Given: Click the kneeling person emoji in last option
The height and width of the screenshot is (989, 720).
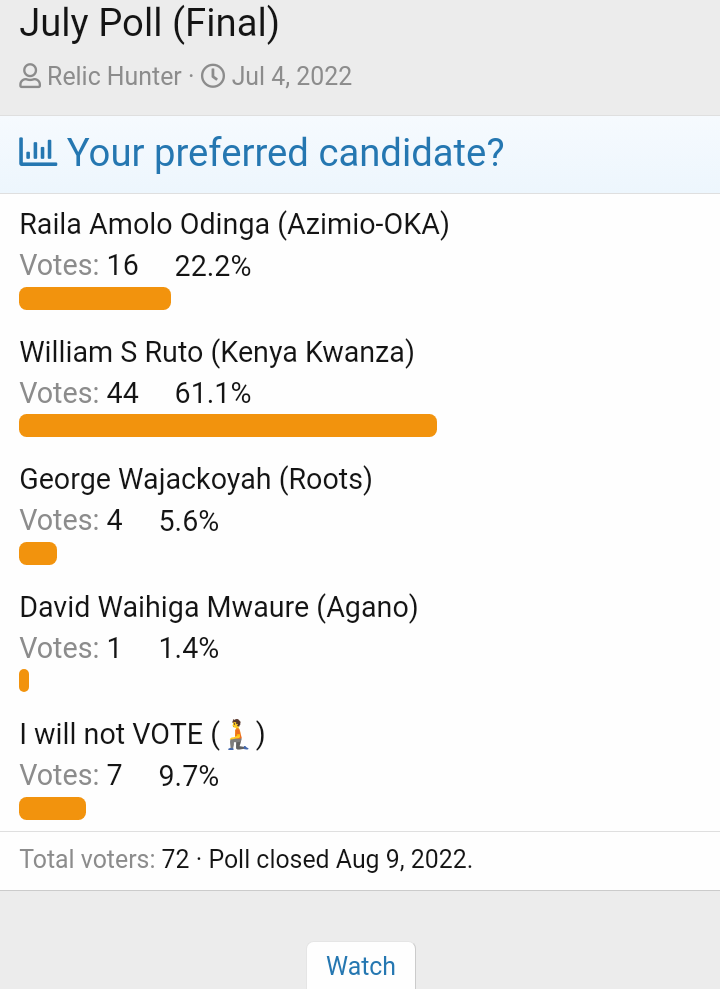Looking at the screenshot, I should pos(237,734).
